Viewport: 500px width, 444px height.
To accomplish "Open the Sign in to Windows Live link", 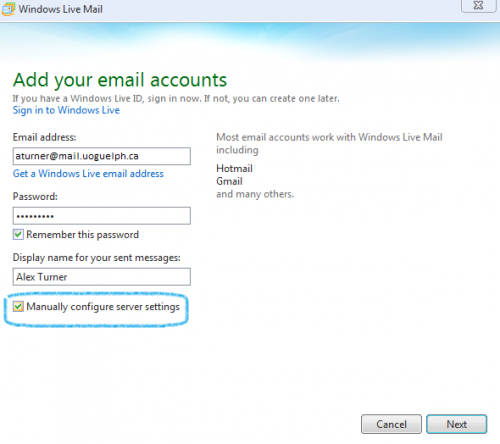I will pyautogui.click(x=66, y=110).
